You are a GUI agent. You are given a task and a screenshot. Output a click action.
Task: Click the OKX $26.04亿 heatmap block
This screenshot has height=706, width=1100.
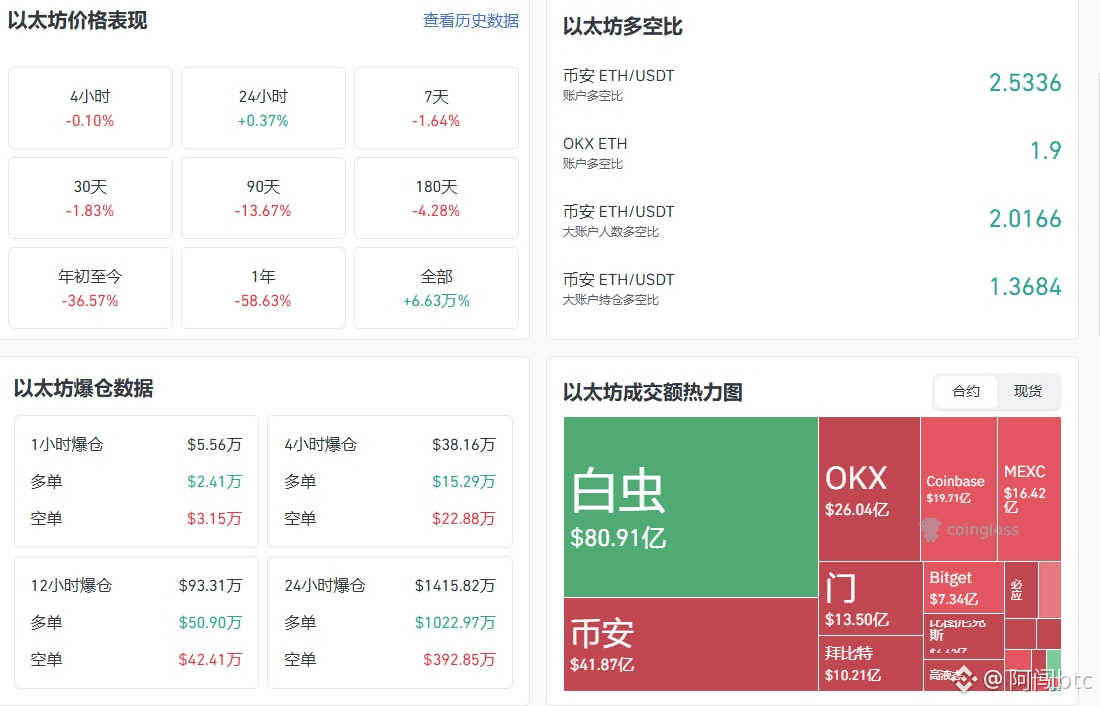pos(869,488)
